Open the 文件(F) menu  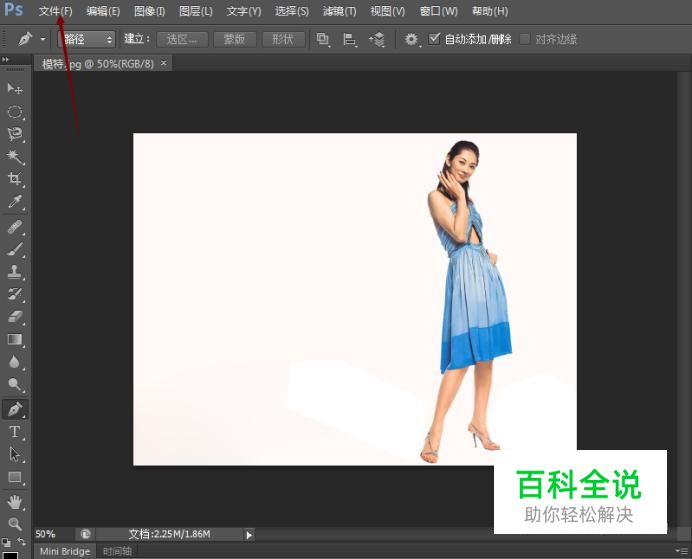tap(55, 11)
